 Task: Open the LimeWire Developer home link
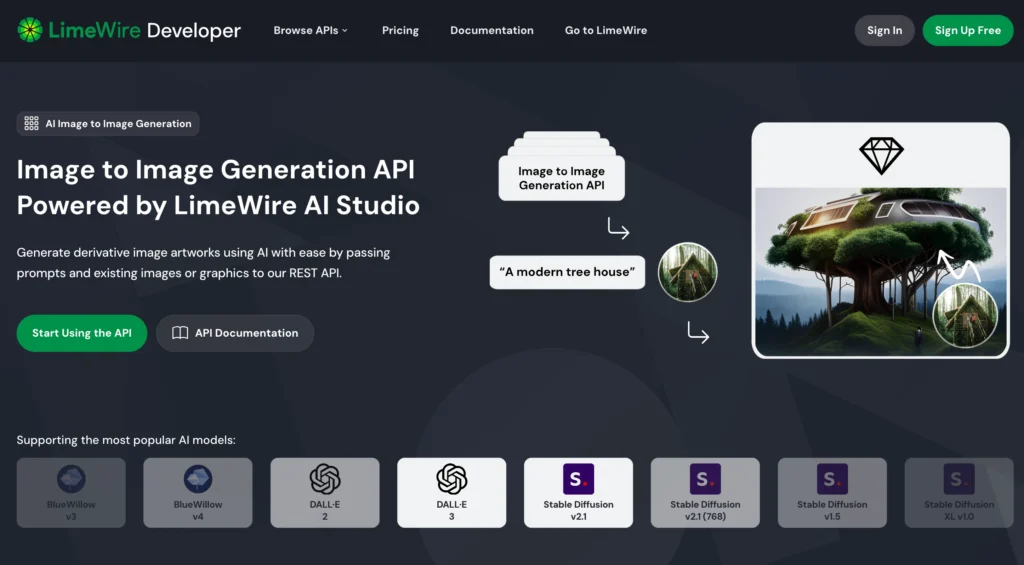(129, 30)
